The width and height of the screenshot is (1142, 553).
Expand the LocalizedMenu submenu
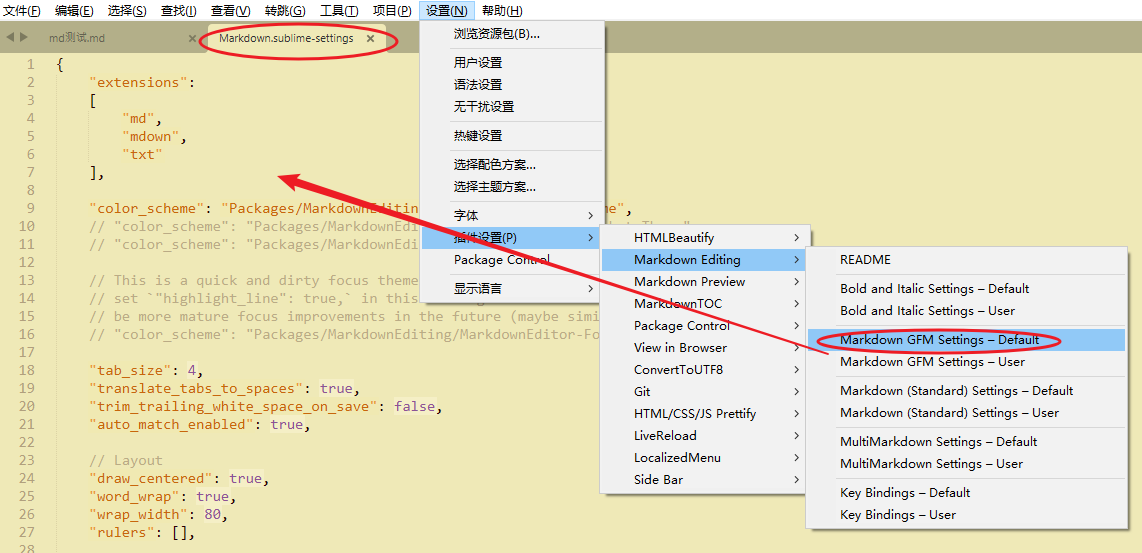[x=703, y=458]
